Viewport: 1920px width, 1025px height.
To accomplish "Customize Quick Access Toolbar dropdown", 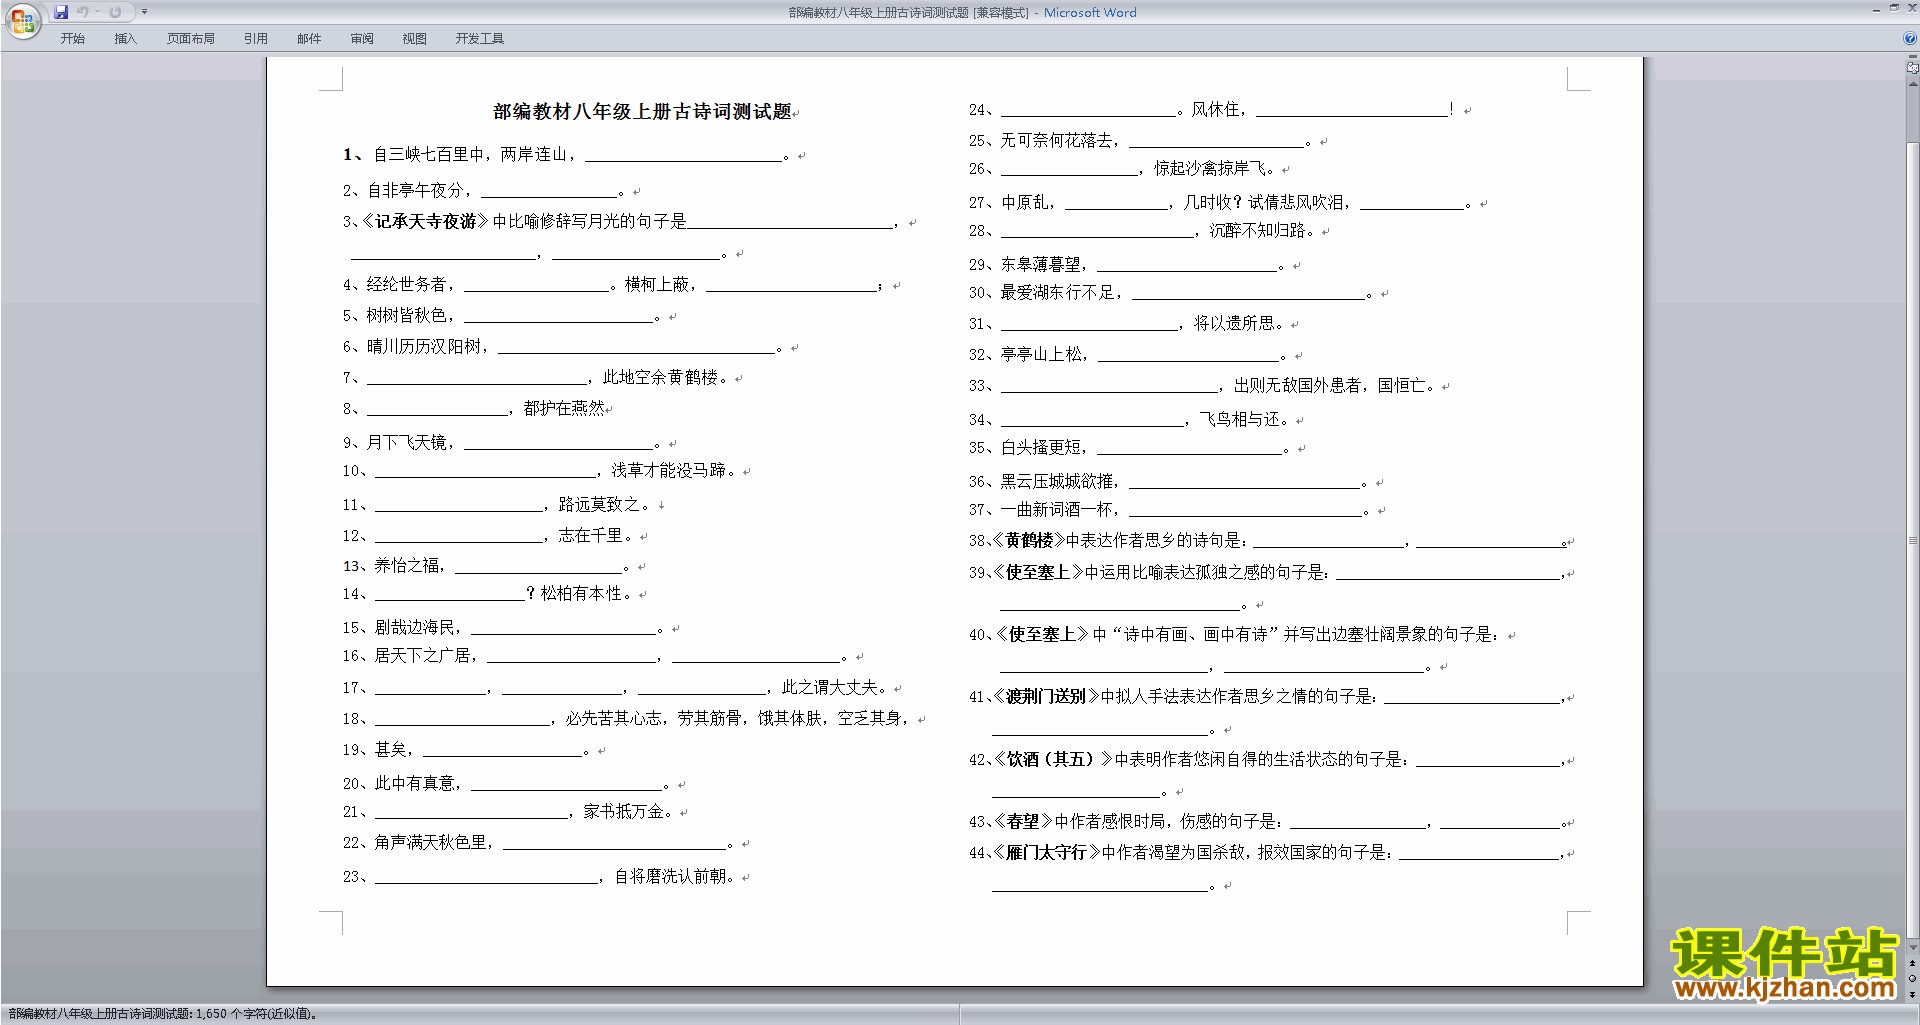I will coord(144,12).
